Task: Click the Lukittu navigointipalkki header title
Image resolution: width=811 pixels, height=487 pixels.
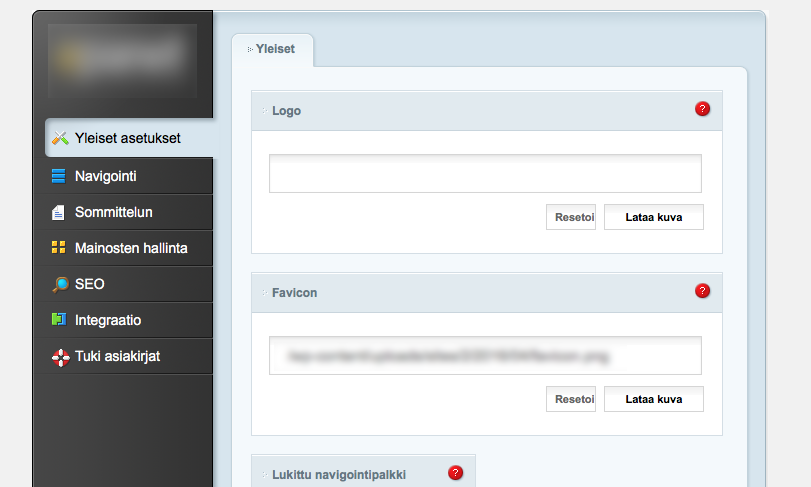Action: tap(339, 475)
